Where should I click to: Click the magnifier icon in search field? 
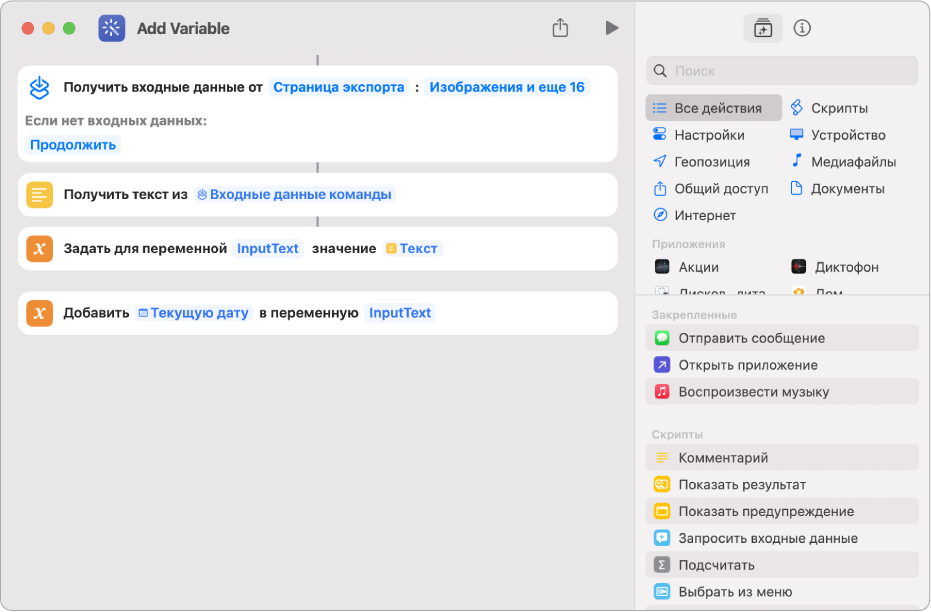point(660,71)
